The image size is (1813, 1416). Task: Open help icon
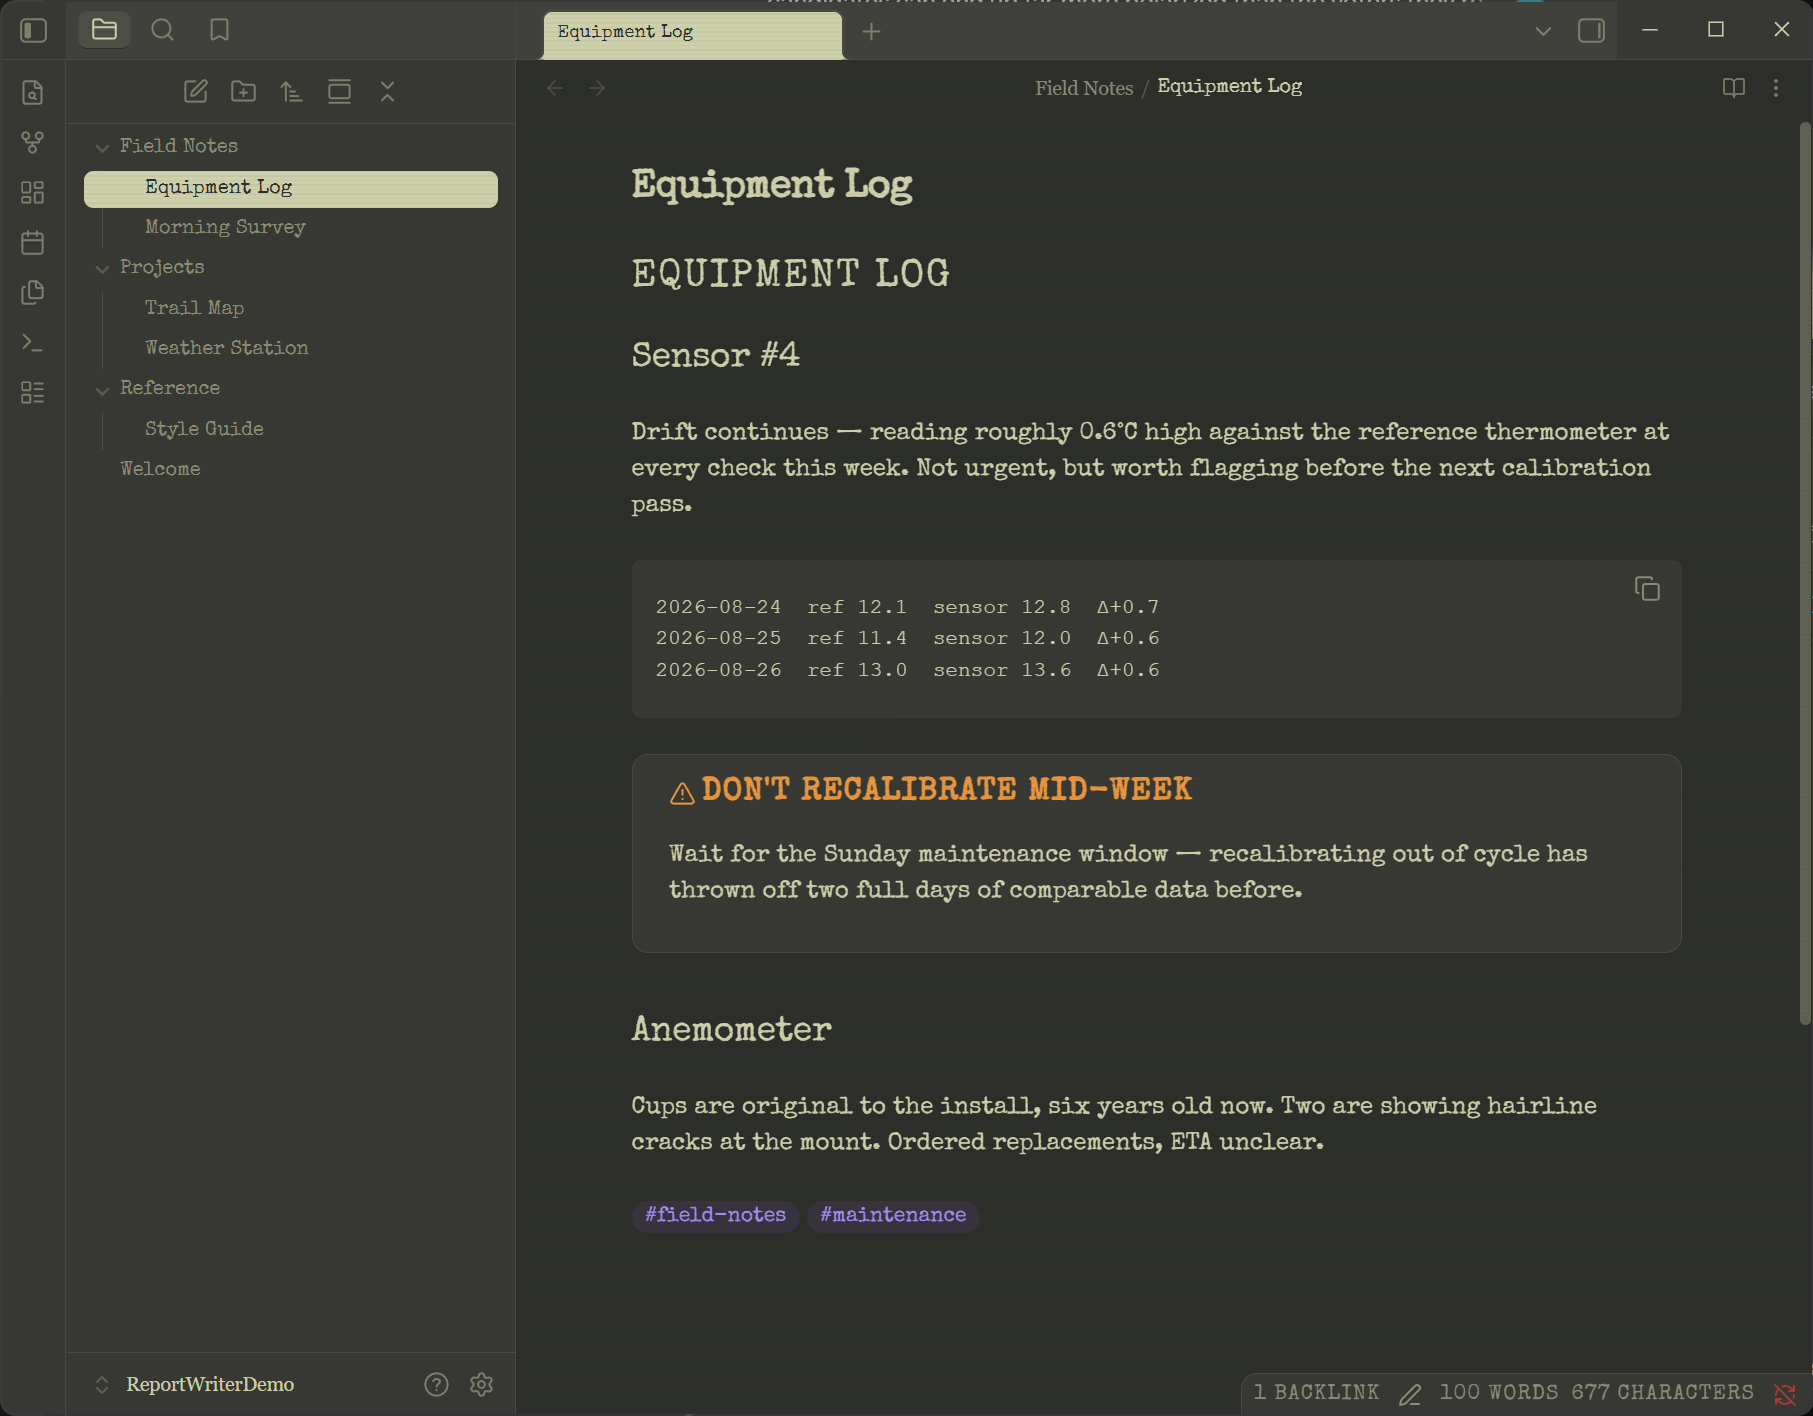point(436,1385)
